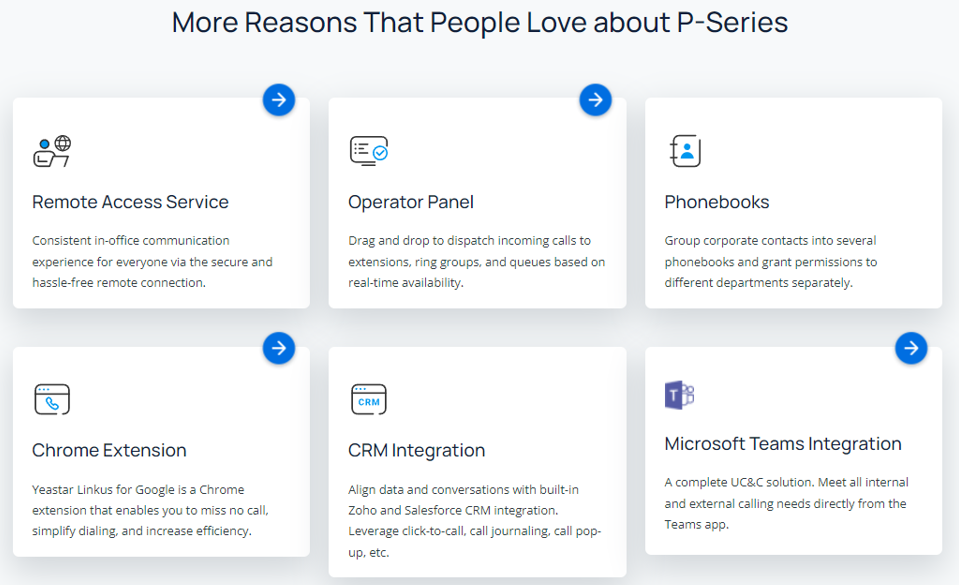Click the CRM Integration icon
959x585 pixels.
(368, 399)
